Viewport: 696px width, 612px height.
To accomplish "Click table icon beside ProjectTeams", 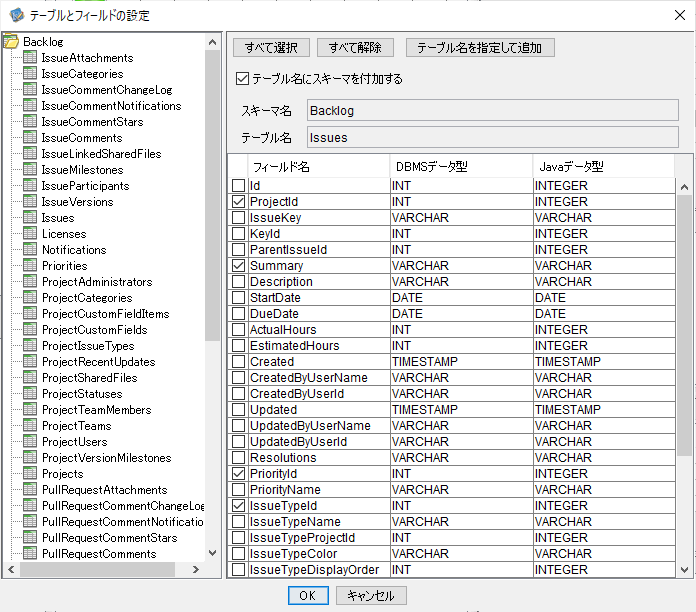I will 30,425.
